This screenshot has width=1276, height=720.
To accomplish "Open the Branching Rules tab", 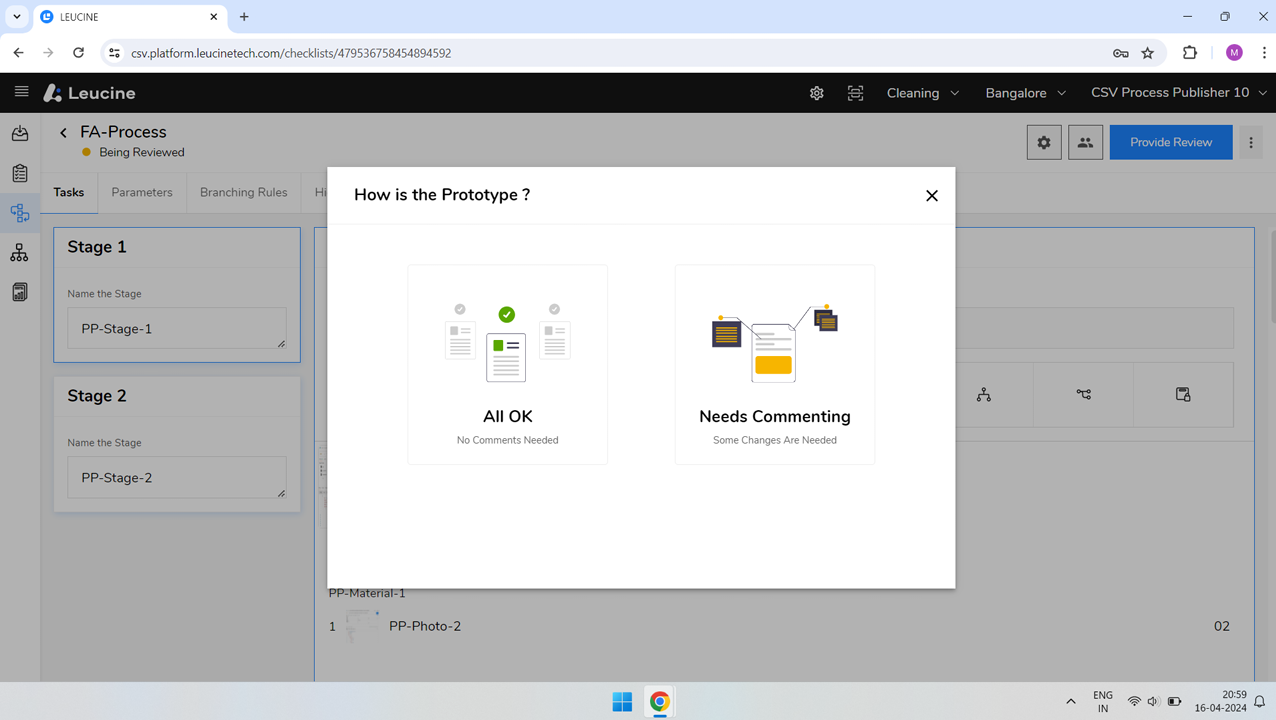I will (243, 192).
